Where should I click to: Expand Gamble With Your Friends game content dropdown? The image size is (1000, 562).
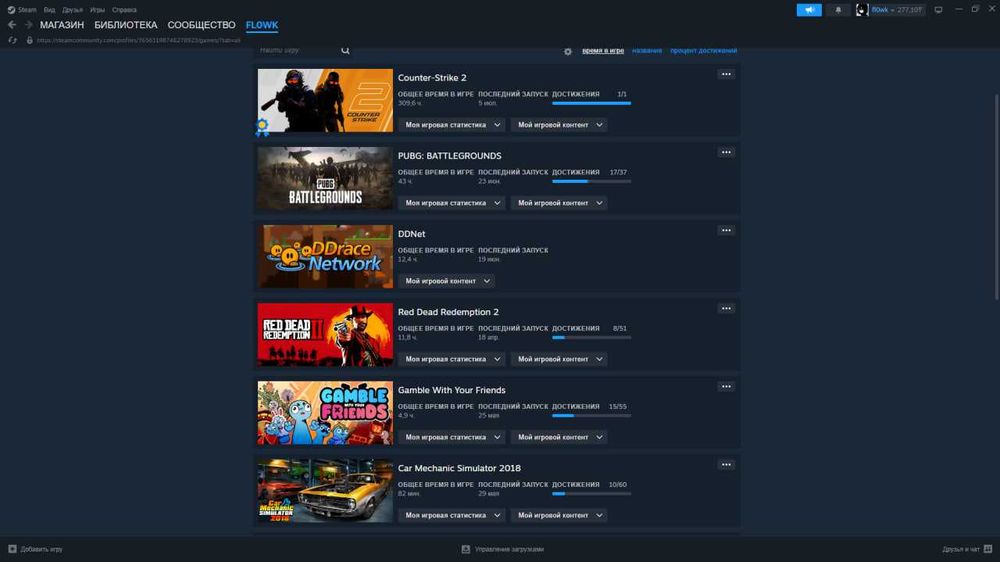[559, 437]
